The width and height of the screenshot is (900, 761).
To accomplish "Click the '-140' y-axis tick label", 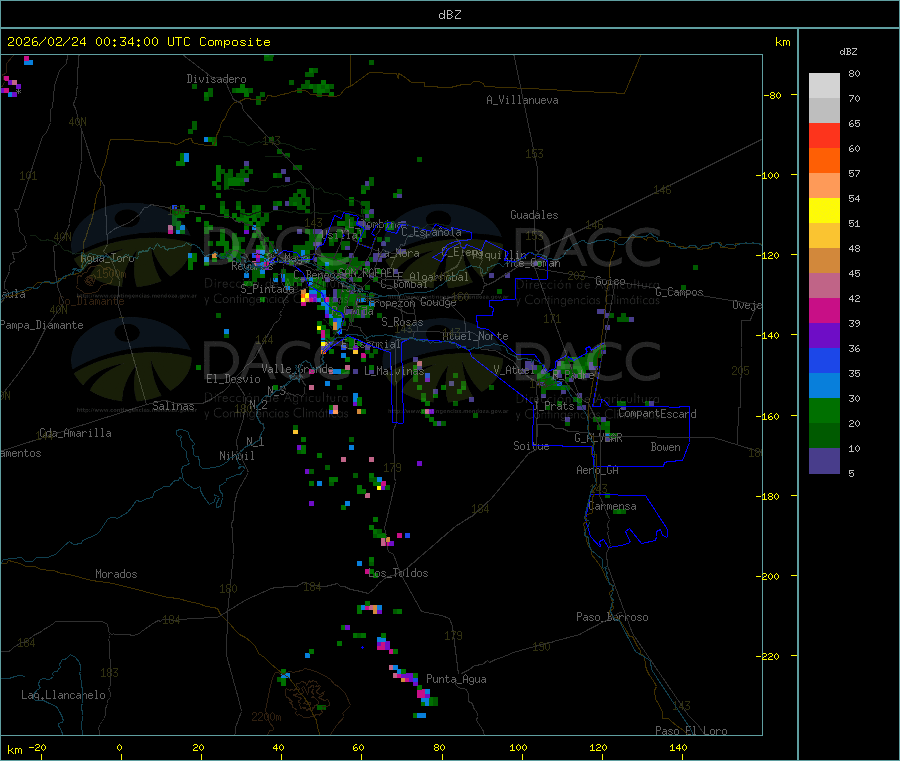I will pos(767,335).
